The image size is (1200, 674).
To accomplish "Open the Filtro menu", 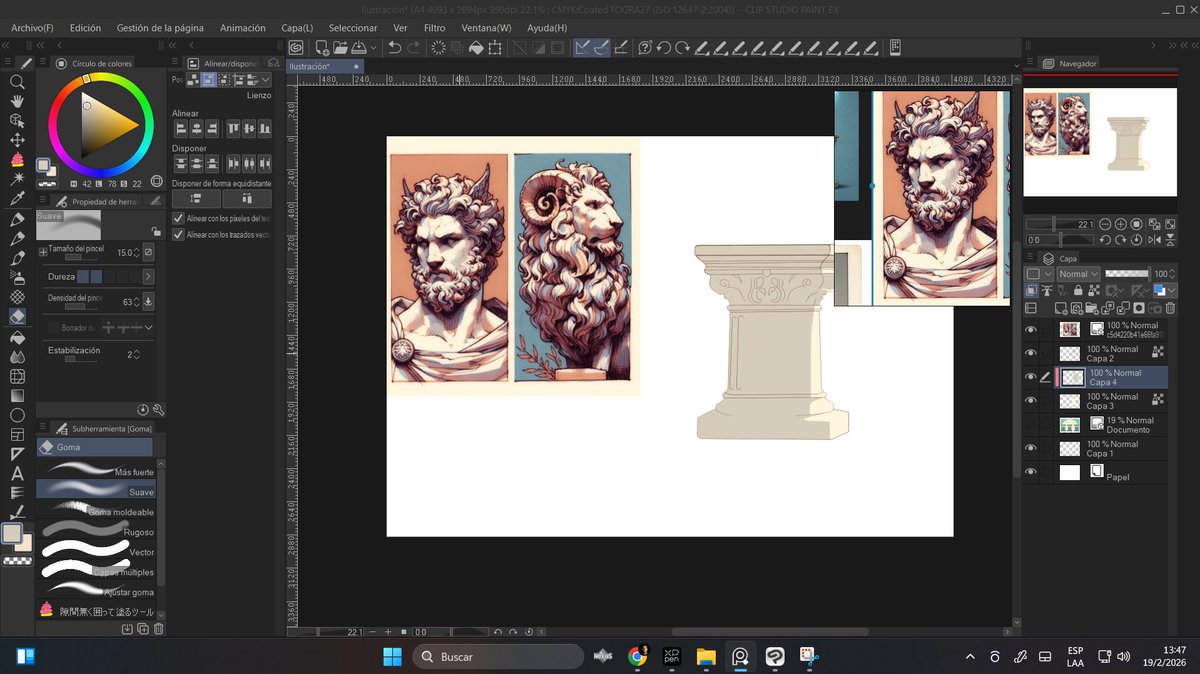I will [434, 28].
